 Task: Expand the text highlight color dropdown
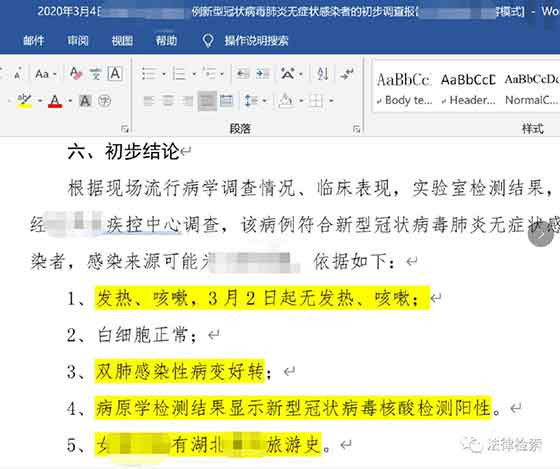40,101
